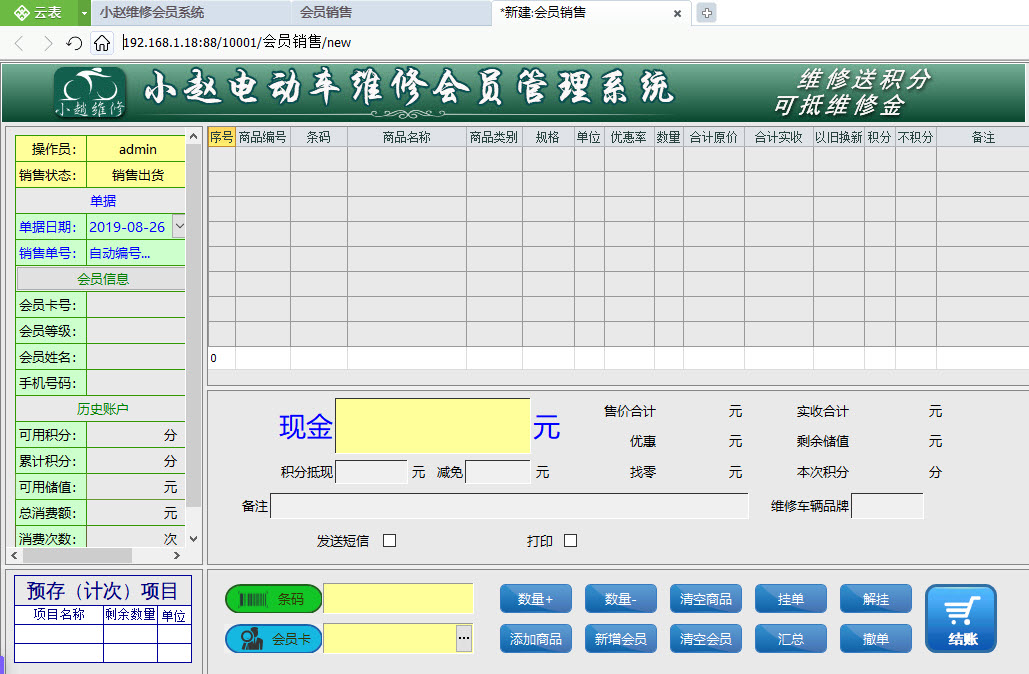
Task: Click the 序号 column header
Action: click(222, 137)
